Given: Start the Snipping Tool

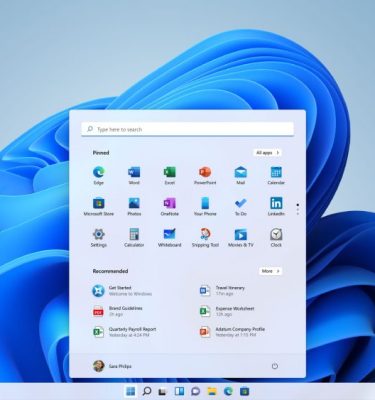Looking at the screenshot, I should [x=205, y=238].
